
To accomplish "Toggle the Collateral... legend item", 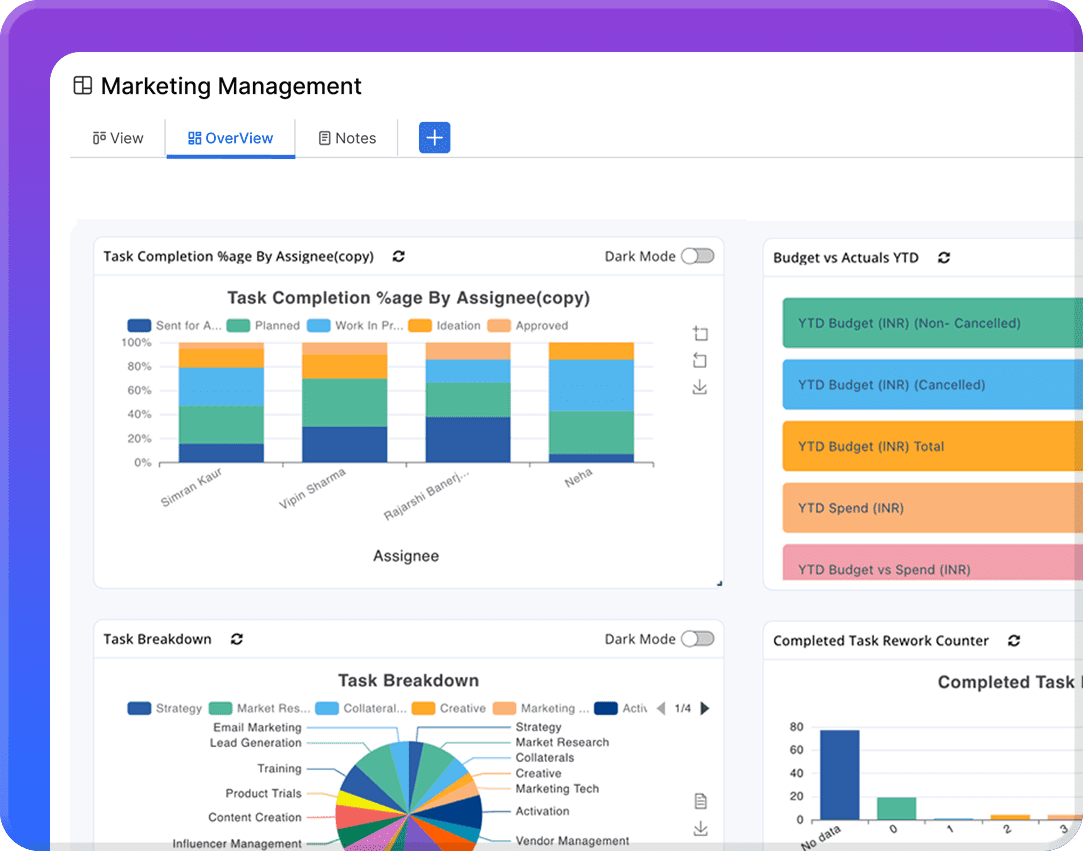I will click(361, 708).
